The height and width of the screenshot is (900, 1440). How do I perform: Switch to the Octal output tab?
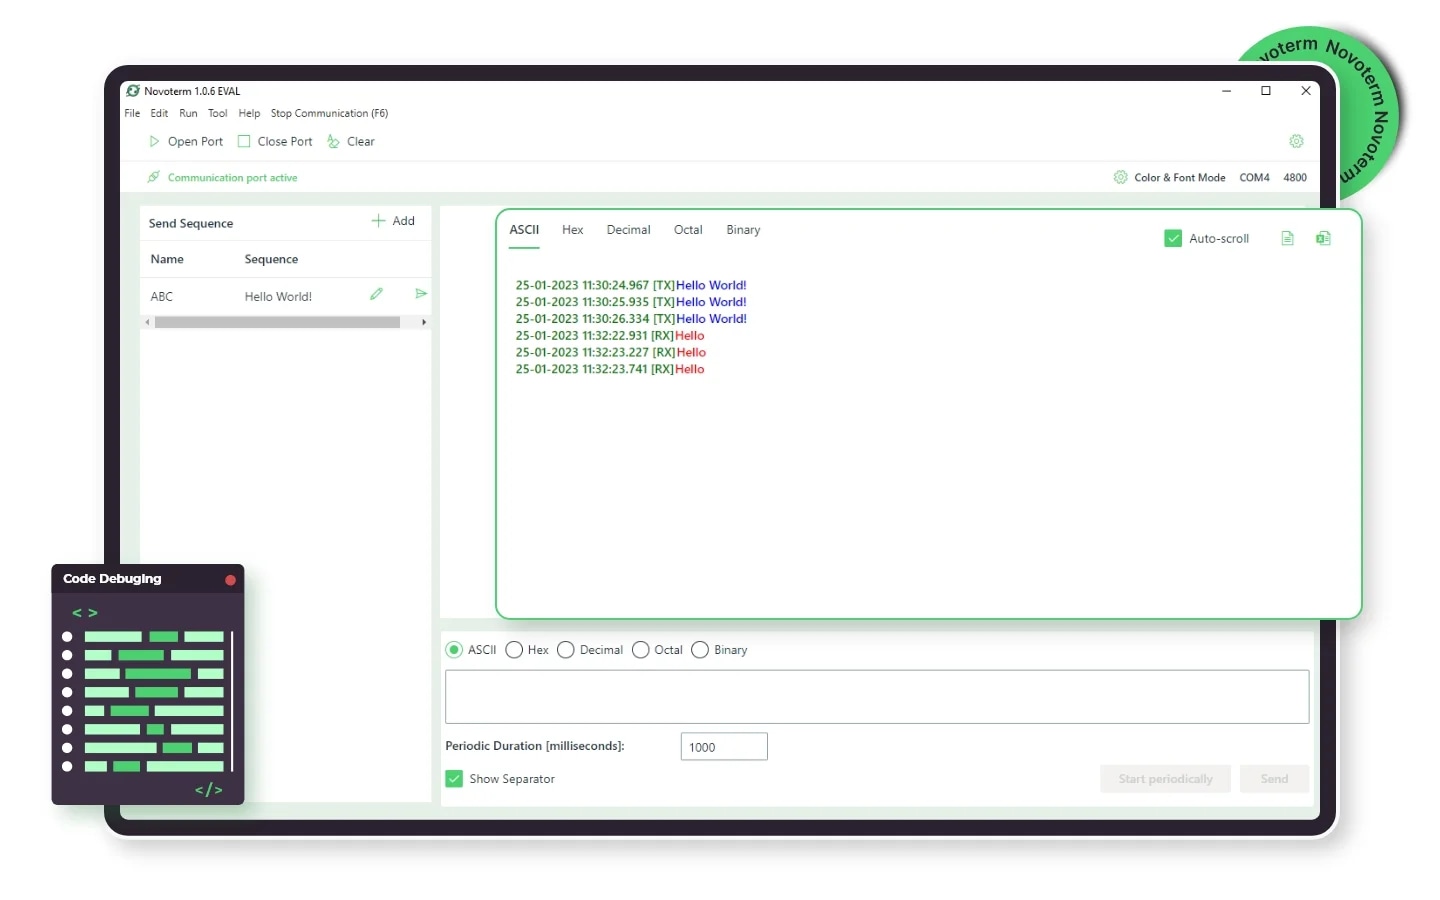click(688, 230)
